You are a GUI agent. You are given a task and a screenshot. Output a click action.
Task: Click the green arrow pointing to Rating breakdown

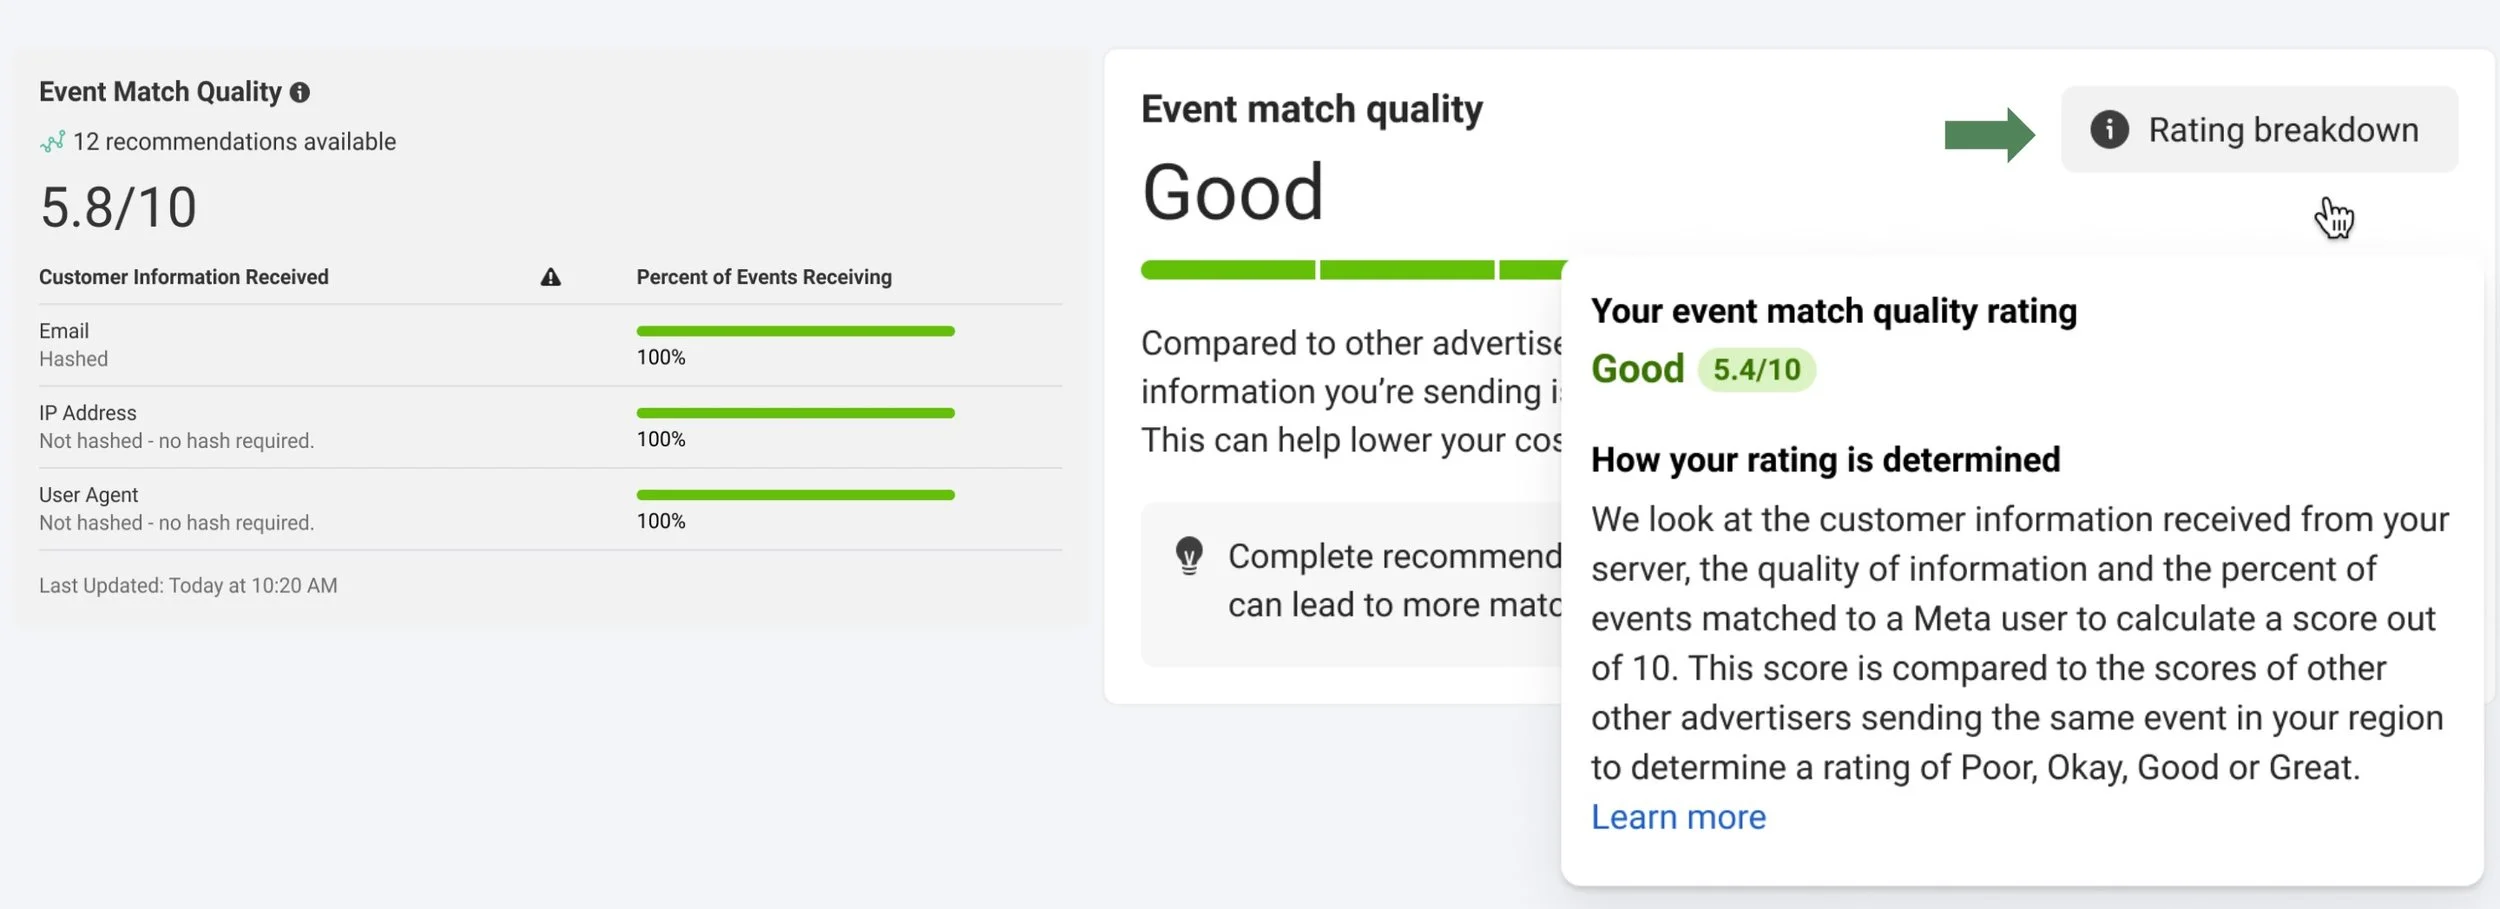click(1988, 134)
